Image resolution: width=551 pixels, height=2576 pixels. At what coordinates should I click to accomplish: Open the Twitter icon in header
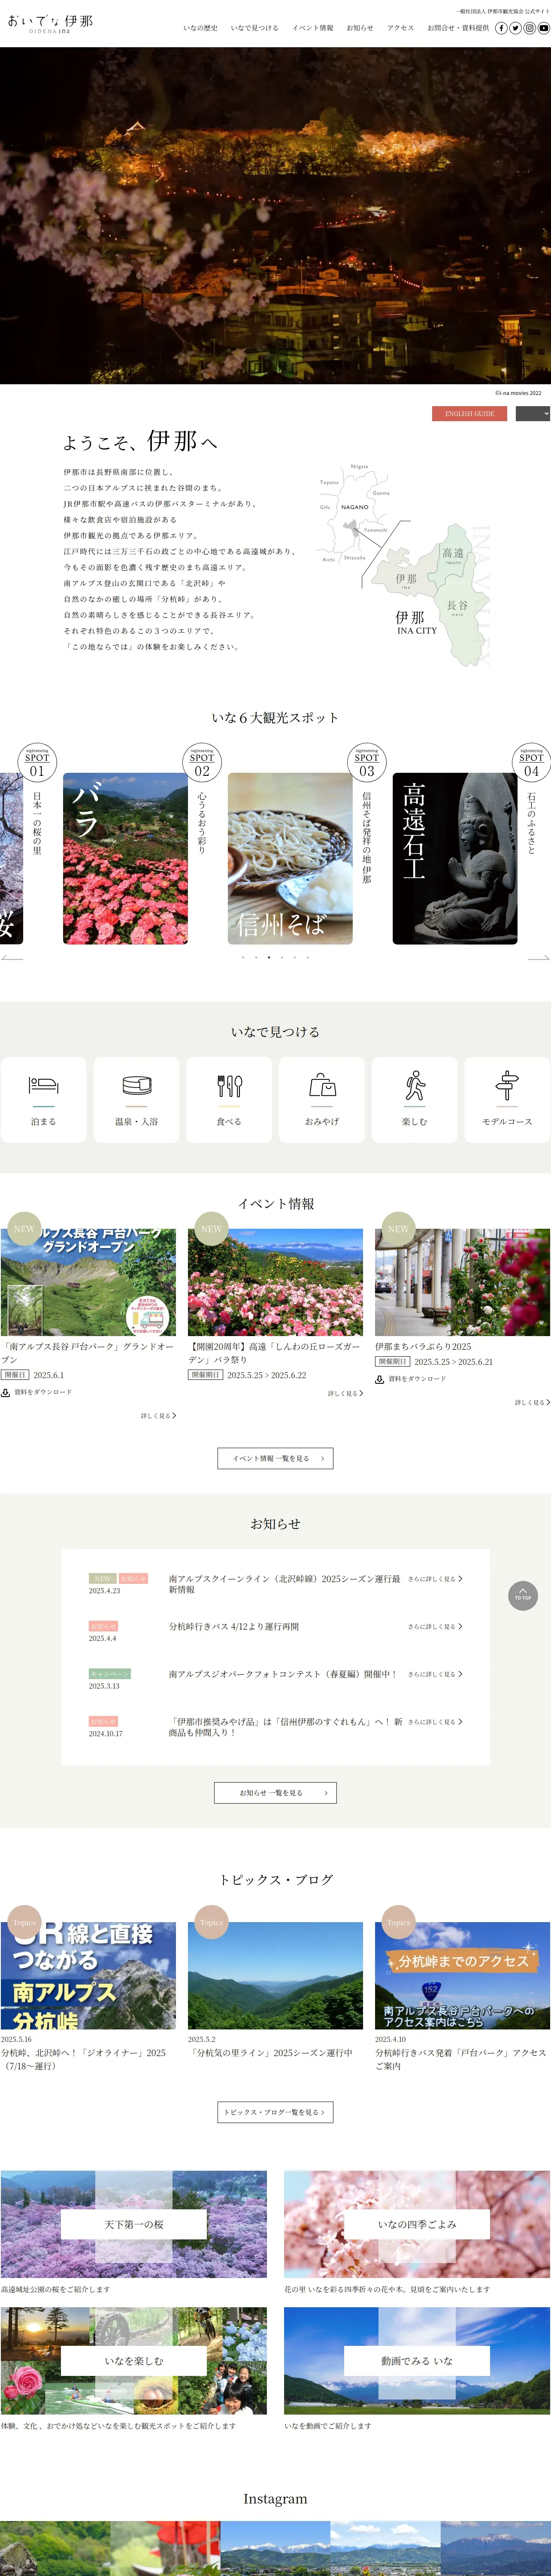[x=516, y=28]
